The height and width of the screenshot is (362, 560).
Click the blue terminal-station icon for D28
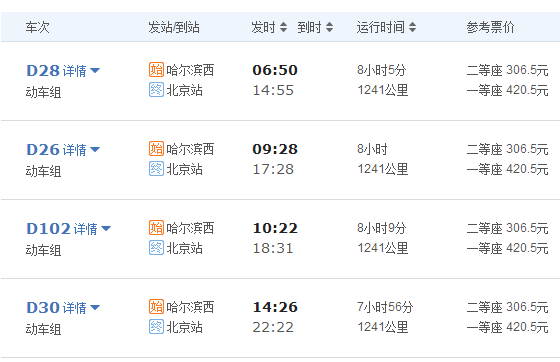[156, 90]
